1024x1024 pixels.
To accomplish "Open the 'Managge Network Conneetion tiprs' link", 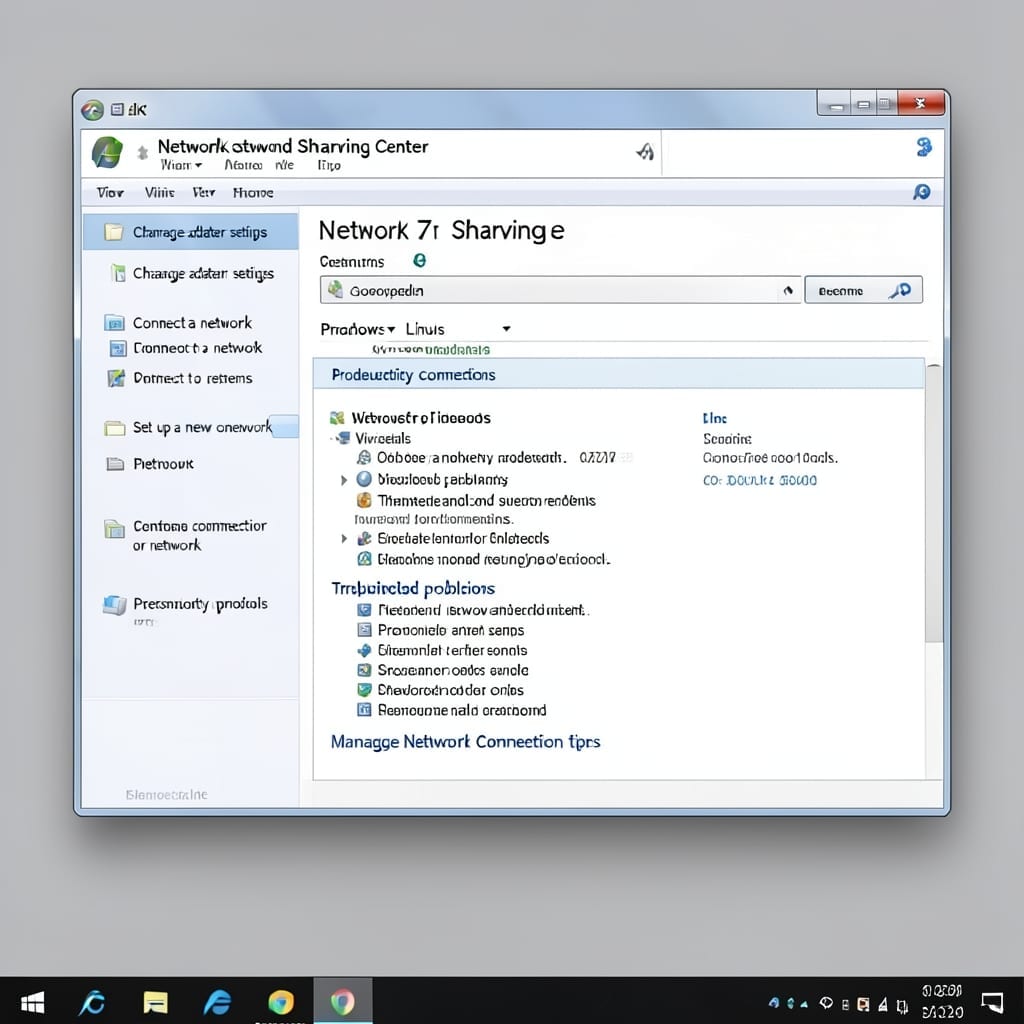I will (465, 742).
